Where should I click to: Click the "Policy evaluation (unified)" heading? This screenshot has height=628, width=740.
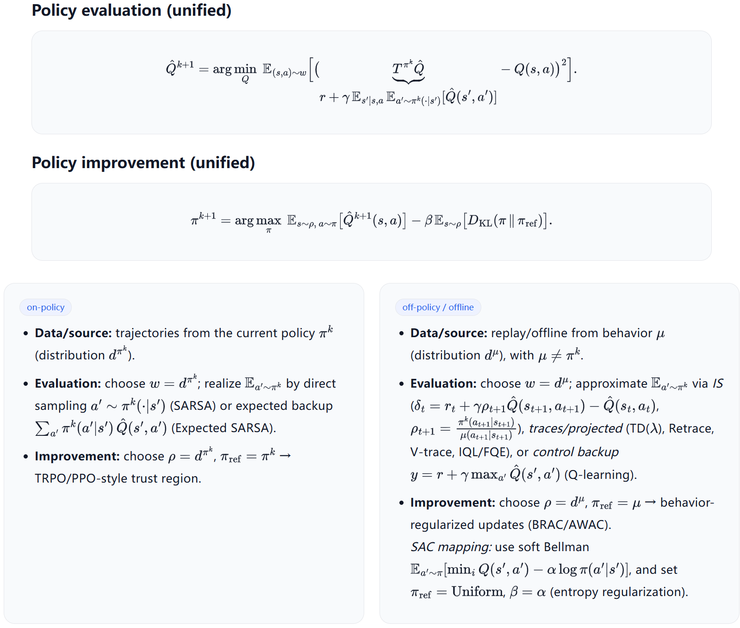click(x=129, y=11)
